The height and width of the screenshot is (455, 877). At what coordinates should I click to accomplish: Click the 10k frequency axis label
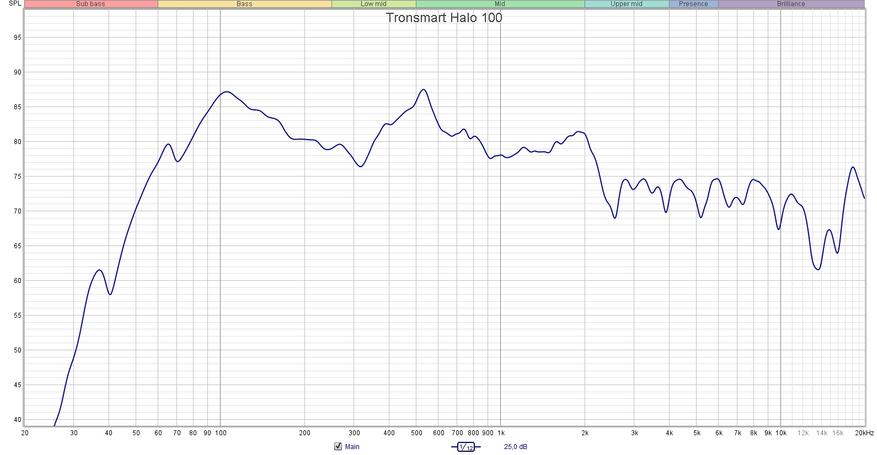point(781,433)
